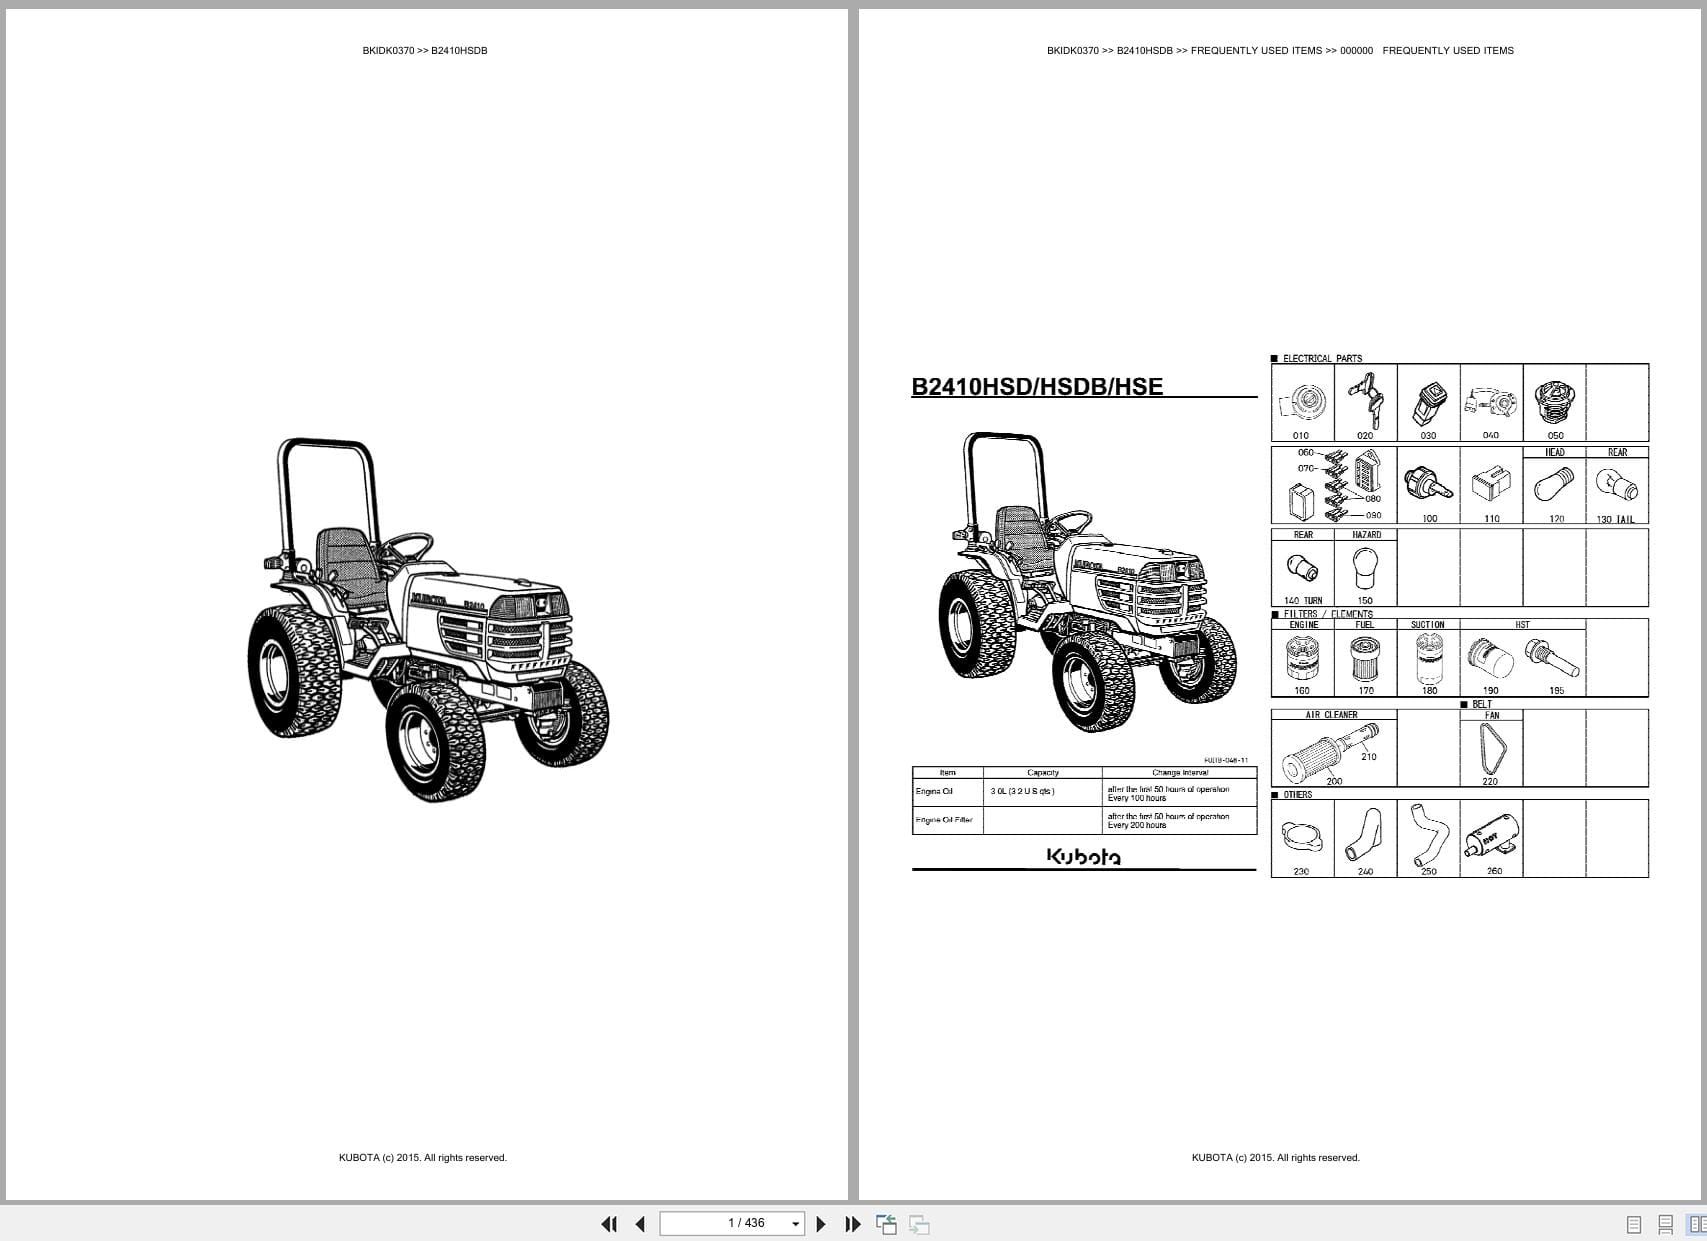Image resolution: width=1707 pixels, height=1241 pixels.
Task: Select the REAR tail bulb part 130
Action: coord(1617,487)
